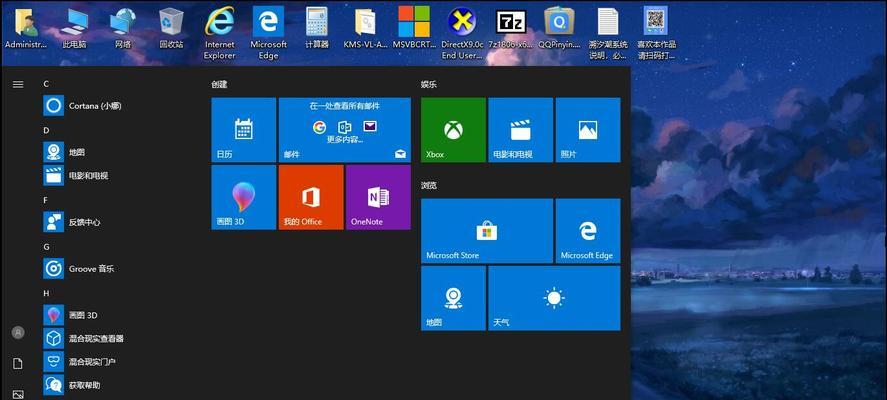The height and width of the screenshot is (400, 887).
Task: Jump to letter H section header
Action: (x=46, y=293)
